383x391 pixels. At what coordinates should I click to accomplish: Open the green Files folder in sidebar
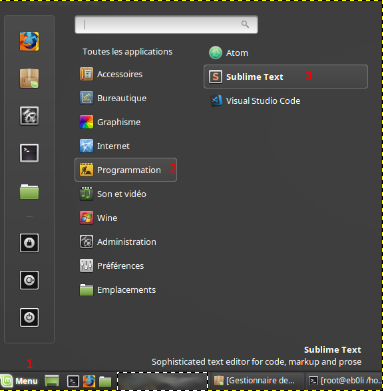29,191
